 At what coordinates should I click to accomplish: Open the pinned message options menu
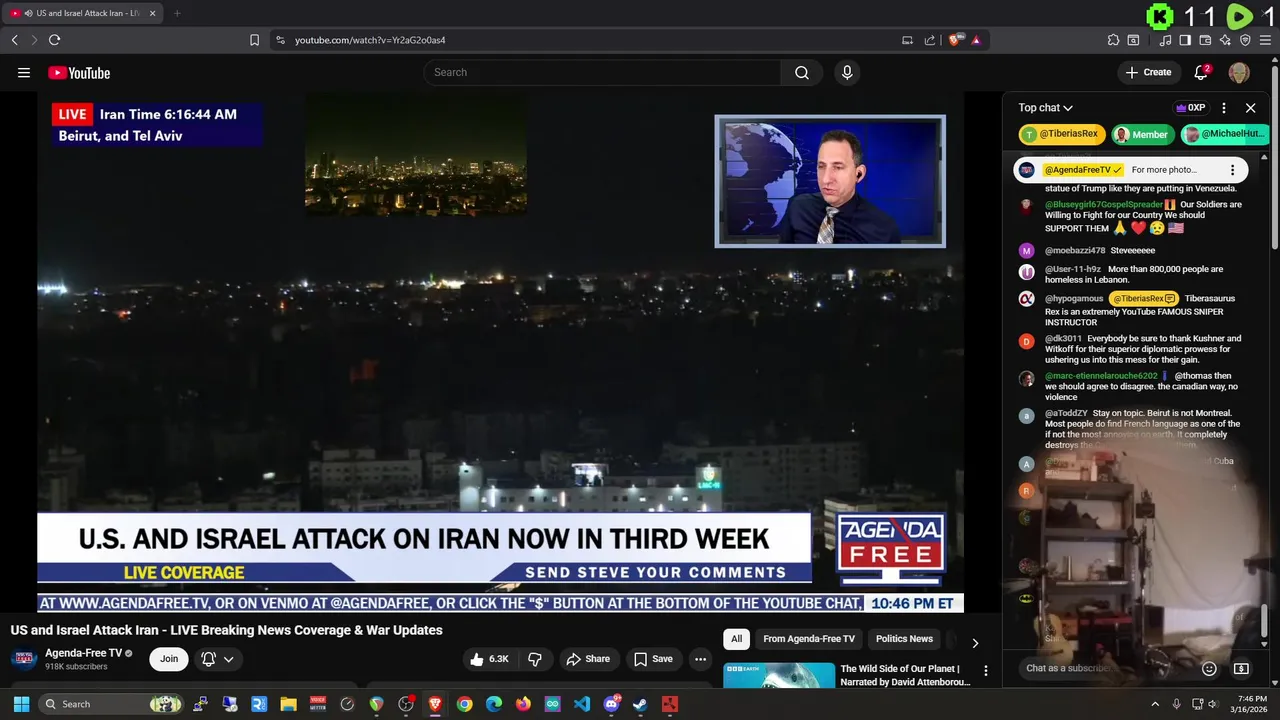[x=1232, y=170]
